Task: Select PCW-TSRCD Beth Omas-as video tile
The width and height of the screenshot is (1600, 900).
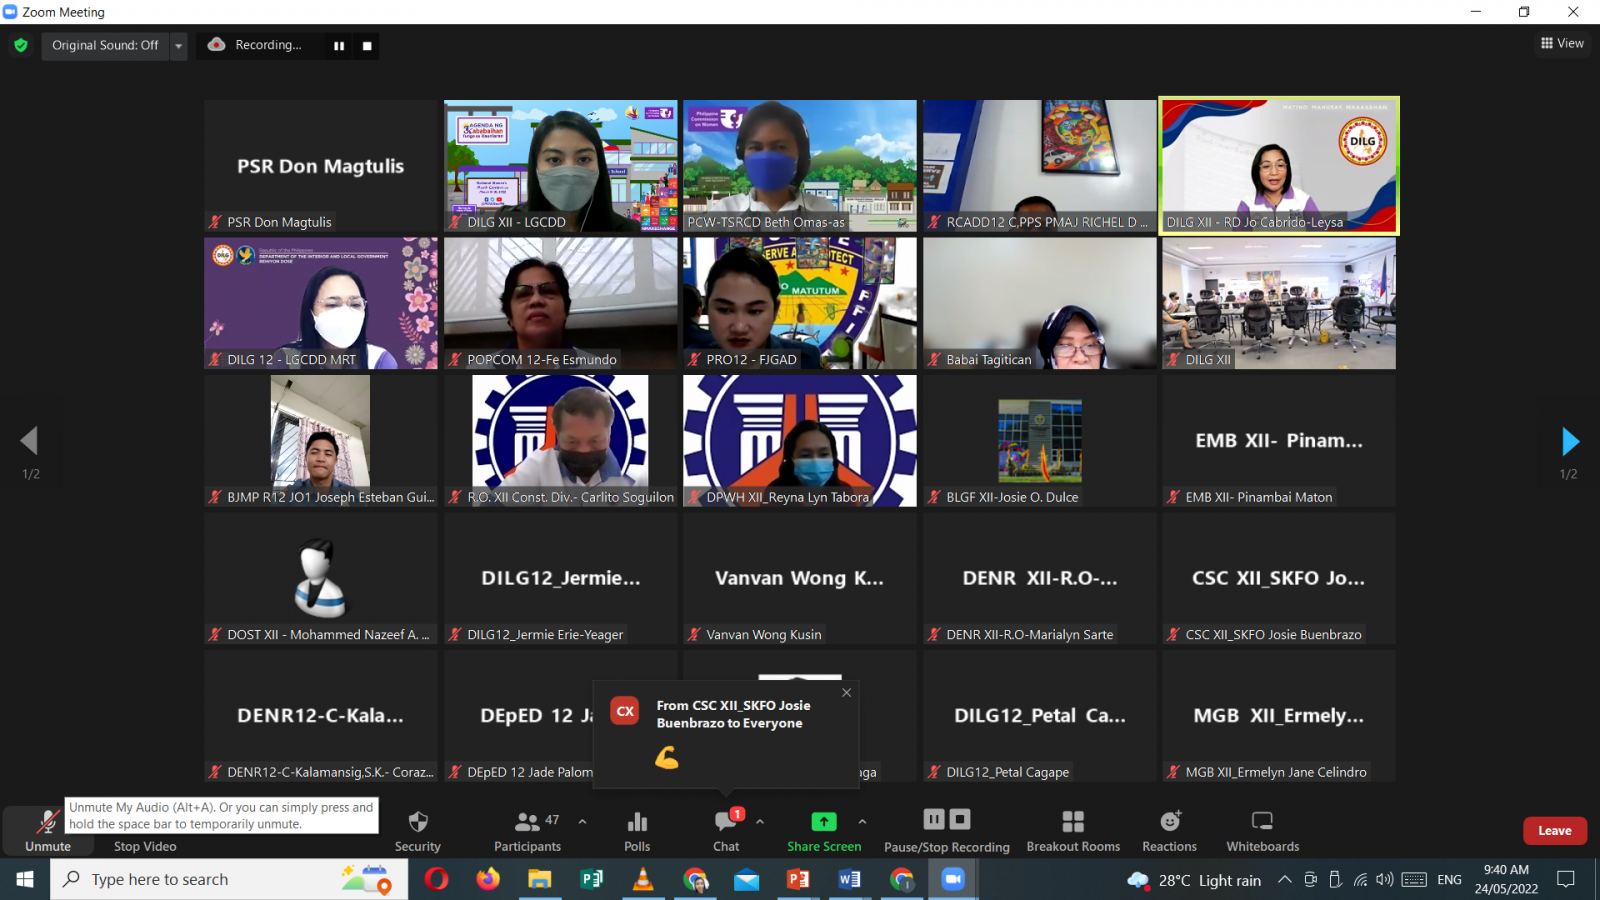Action: 800,166
